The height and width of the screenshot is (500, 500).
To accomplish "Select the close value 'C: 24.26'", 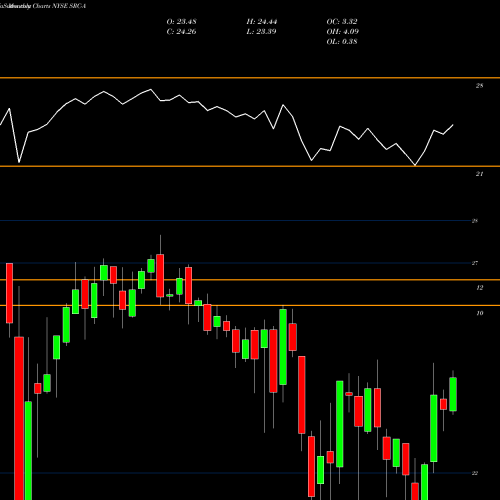I will pos(181,32).
